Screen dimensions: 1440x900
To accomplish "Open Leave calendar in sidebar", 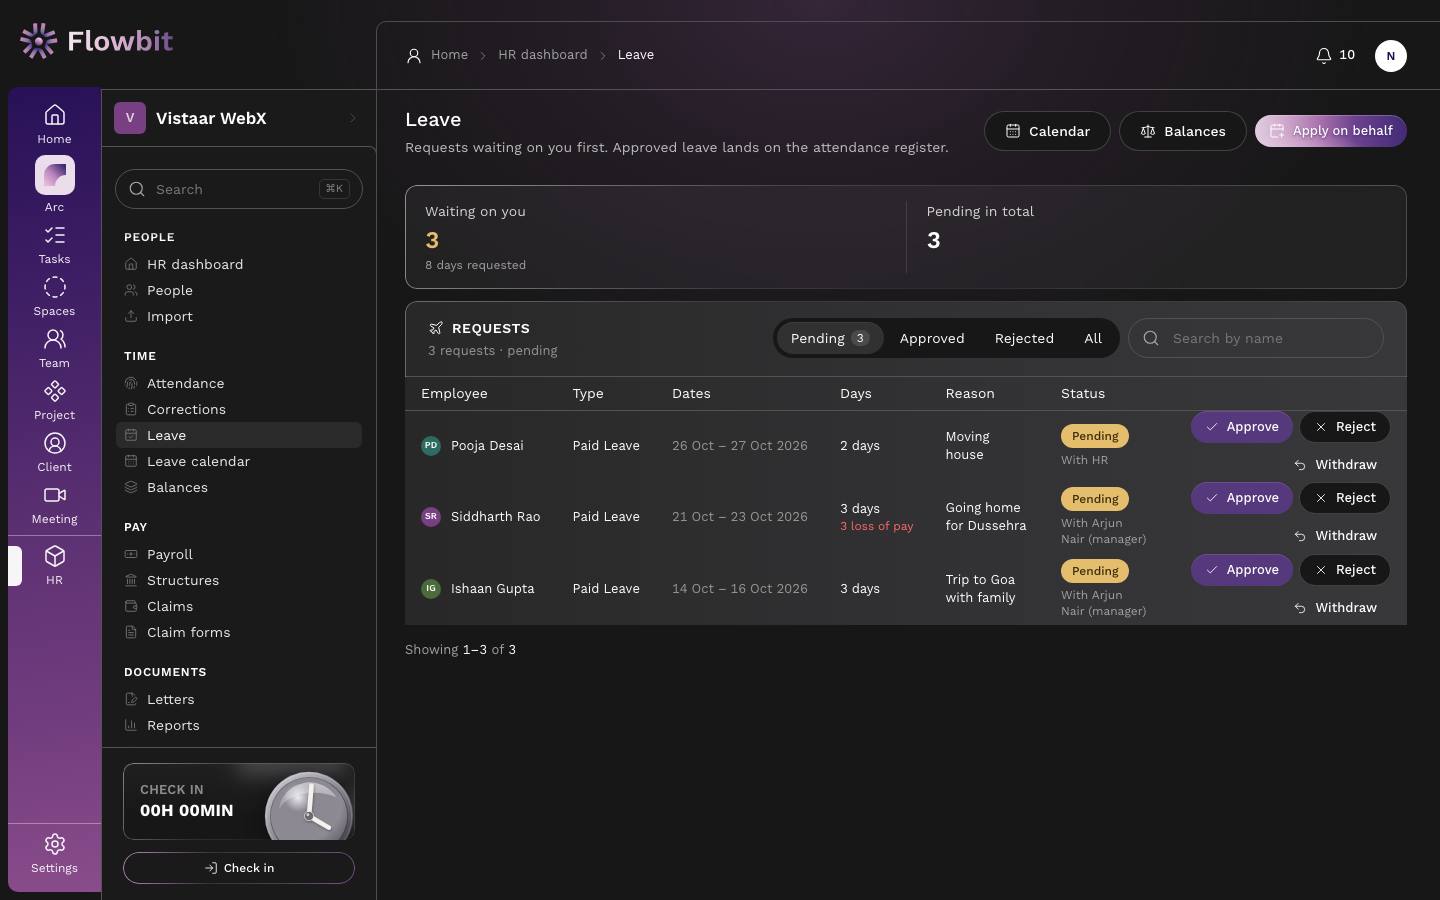I will coord(239,461).
